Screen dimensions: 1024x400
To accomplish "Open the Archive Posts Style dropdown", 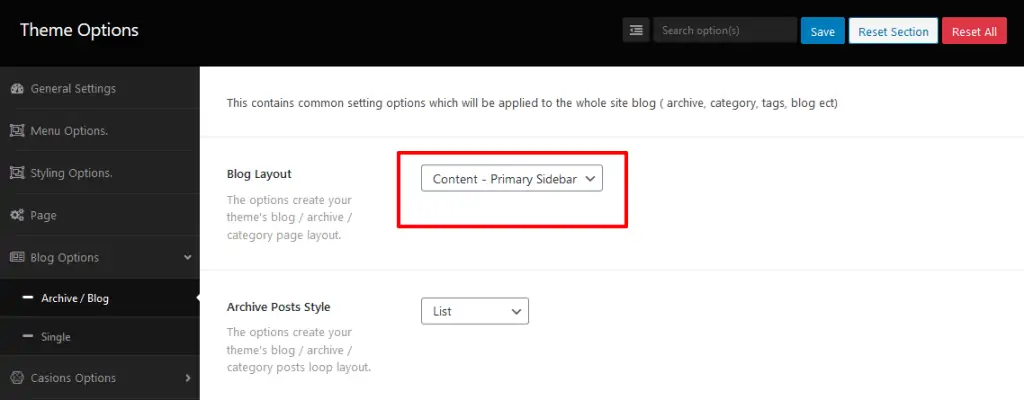I will tap(475, 311).
